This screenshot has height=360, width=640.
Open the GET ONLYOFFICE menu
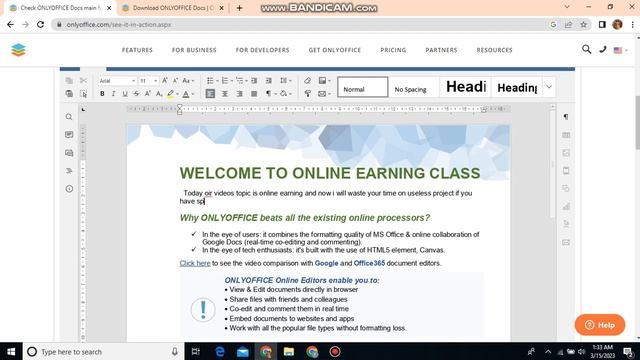tap(335, 50)
